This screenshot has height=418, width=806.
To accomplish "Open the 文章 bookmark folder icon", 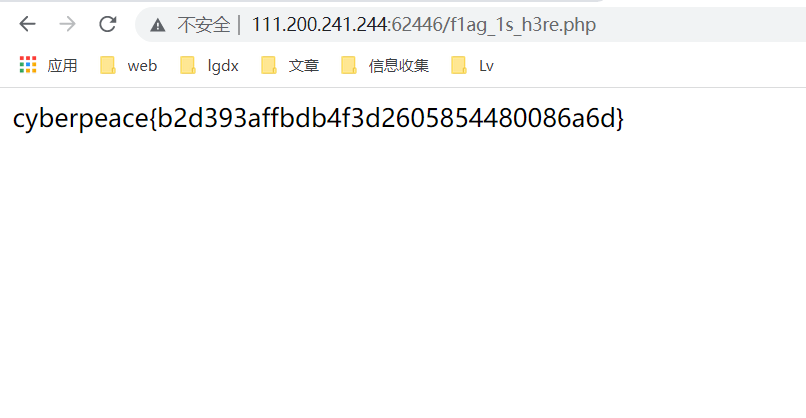I will 269,65.
